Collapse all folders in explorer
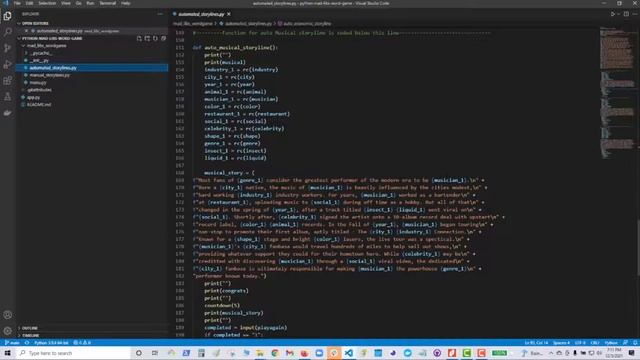 [x=163, y=38]
